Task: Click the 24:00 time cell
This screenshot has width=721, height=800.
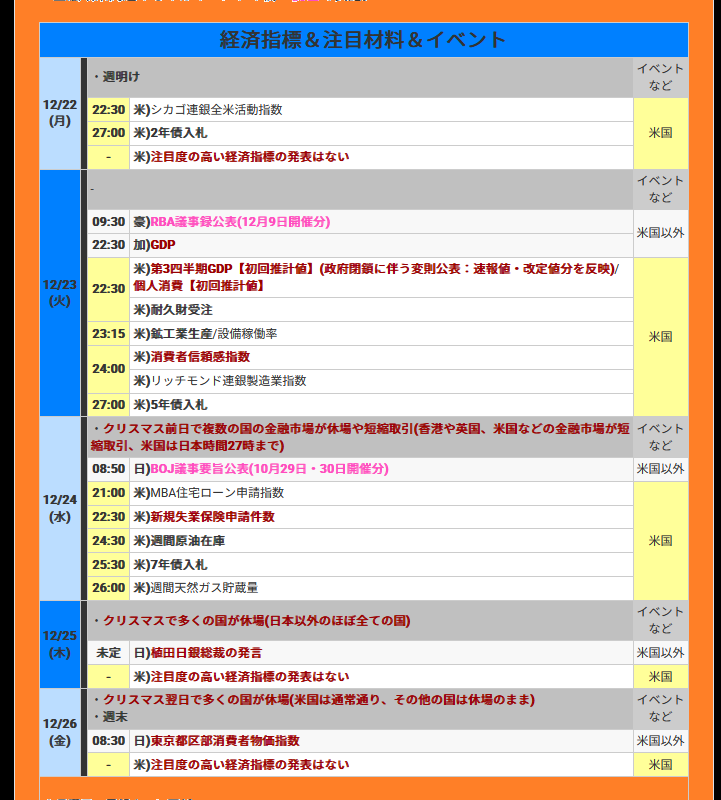Action: pos(109,369)
